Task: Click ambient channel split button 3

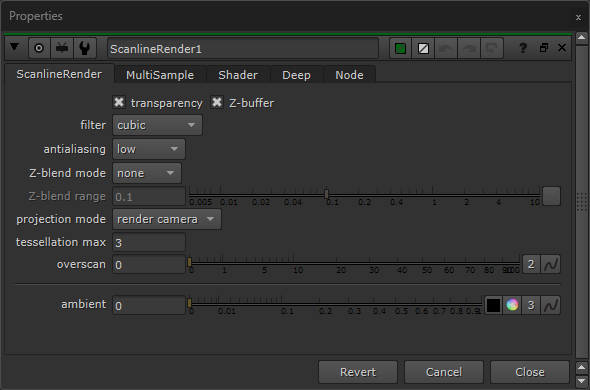Action: (x=531, y=305)
